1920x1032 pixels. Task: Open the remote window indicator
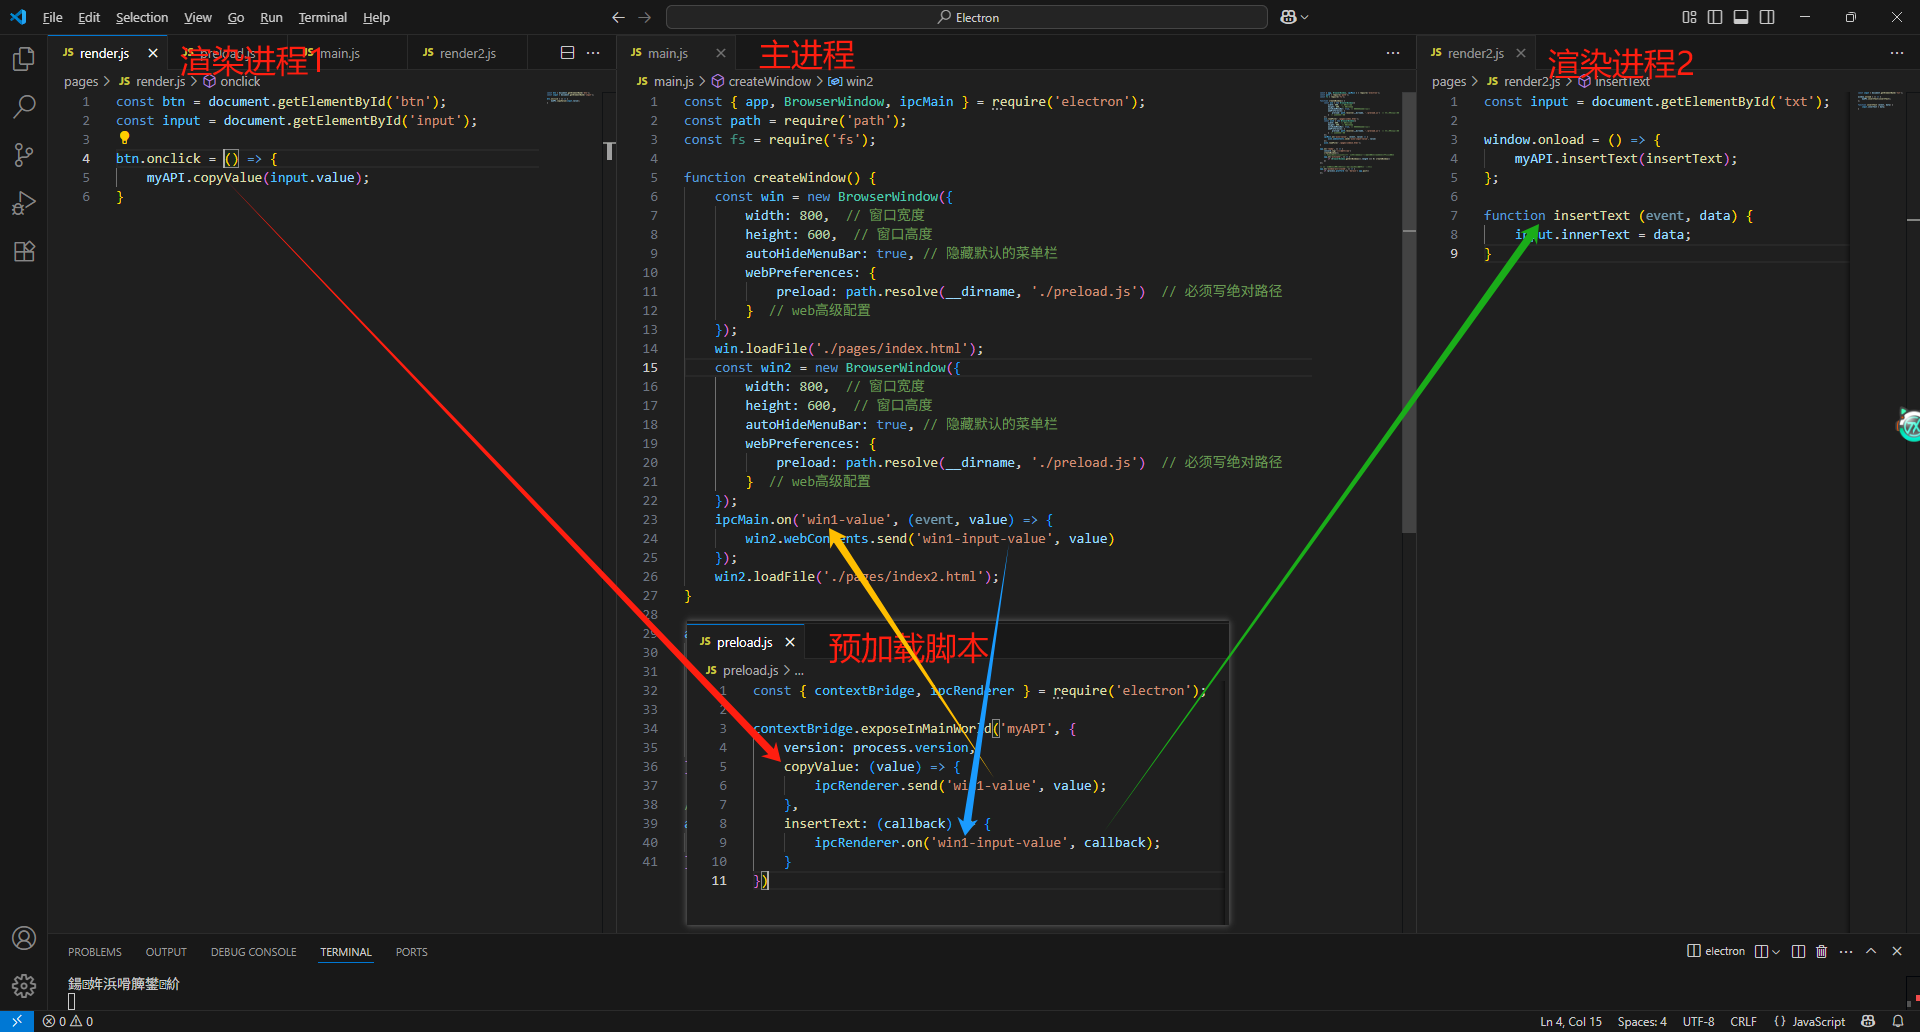(x=17, y=1021)
